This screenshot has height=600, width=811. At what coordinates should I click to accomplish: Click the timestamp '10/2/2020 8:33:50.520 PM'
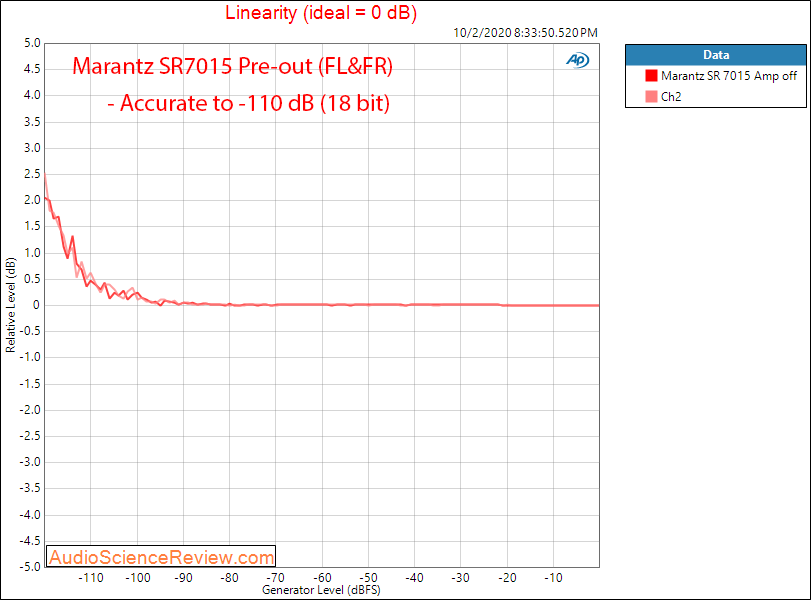525,33
